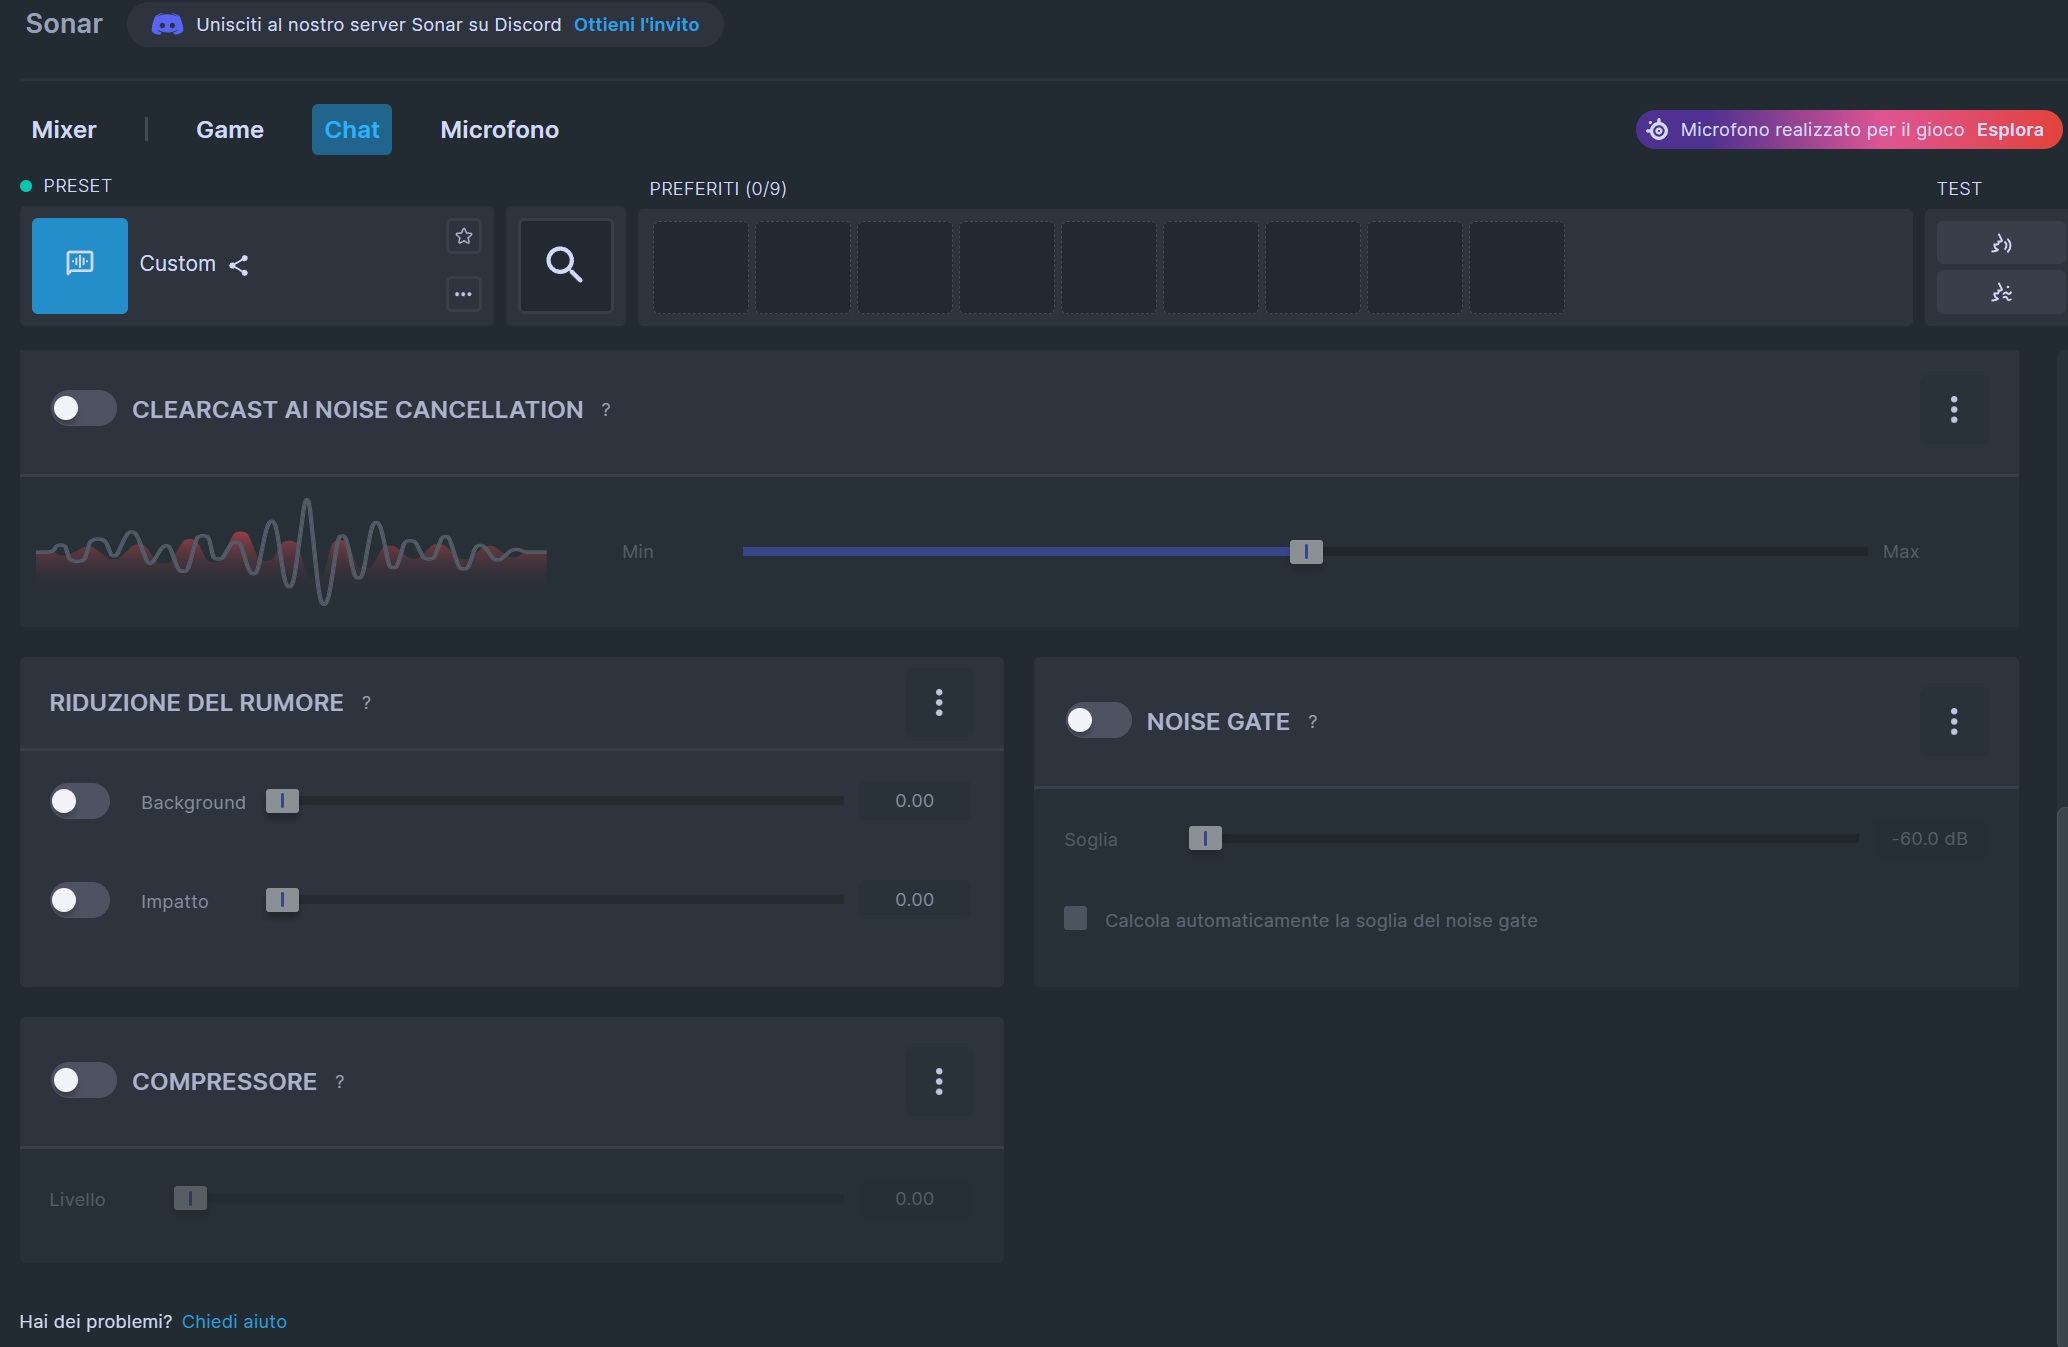Open the preset three-dots options icon
The image size is (2068, 1347).
click(x=463, y=294)
